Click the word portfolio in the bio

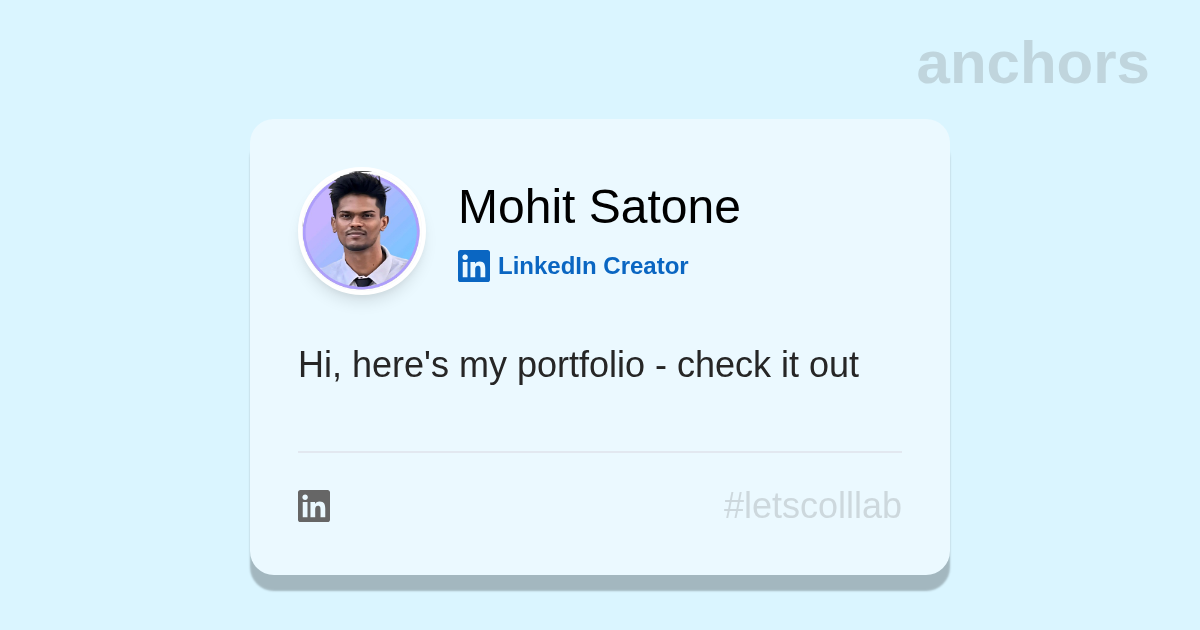580,366
